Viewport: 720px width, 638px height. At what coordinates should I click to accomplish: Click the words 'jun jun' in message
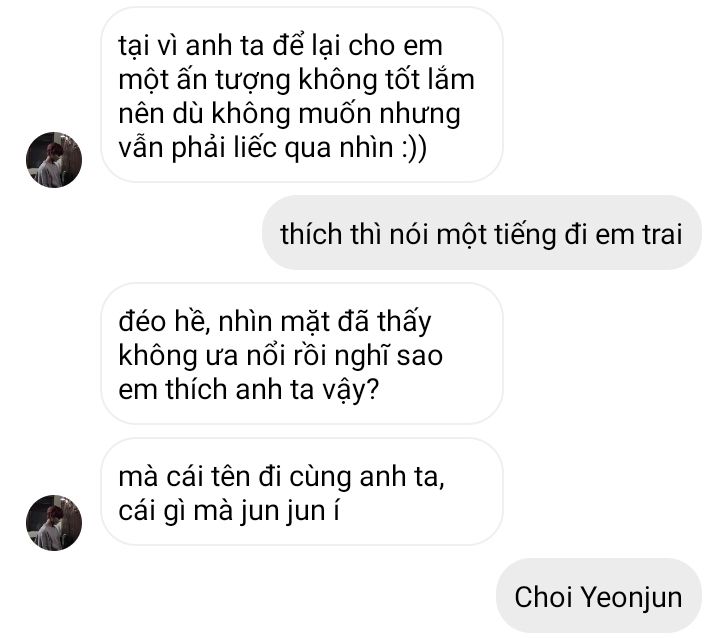coord(283,512)
